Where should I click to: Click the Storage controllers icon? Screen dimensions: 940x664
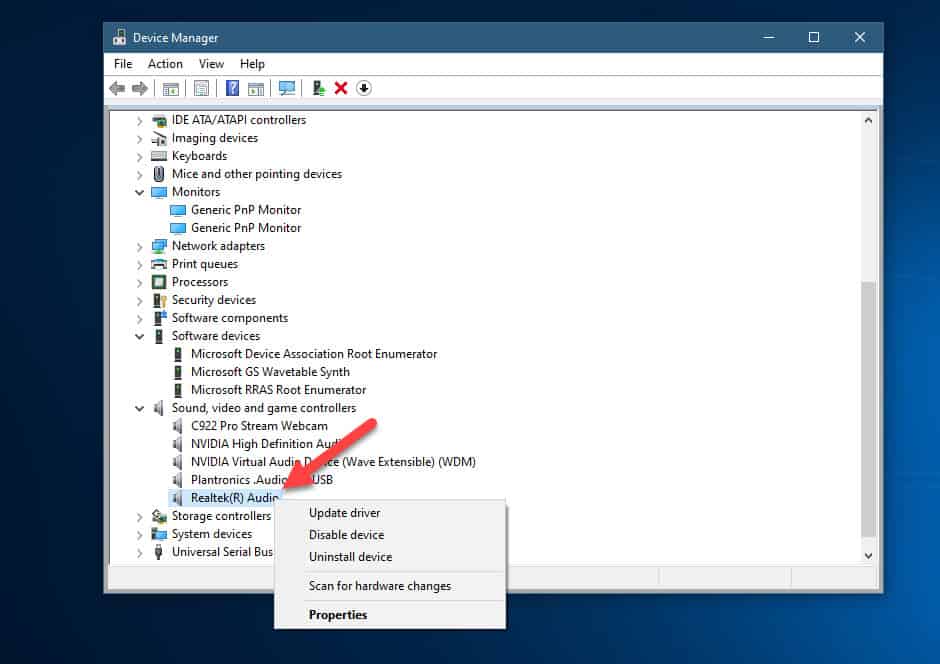(x=159, y=516)
